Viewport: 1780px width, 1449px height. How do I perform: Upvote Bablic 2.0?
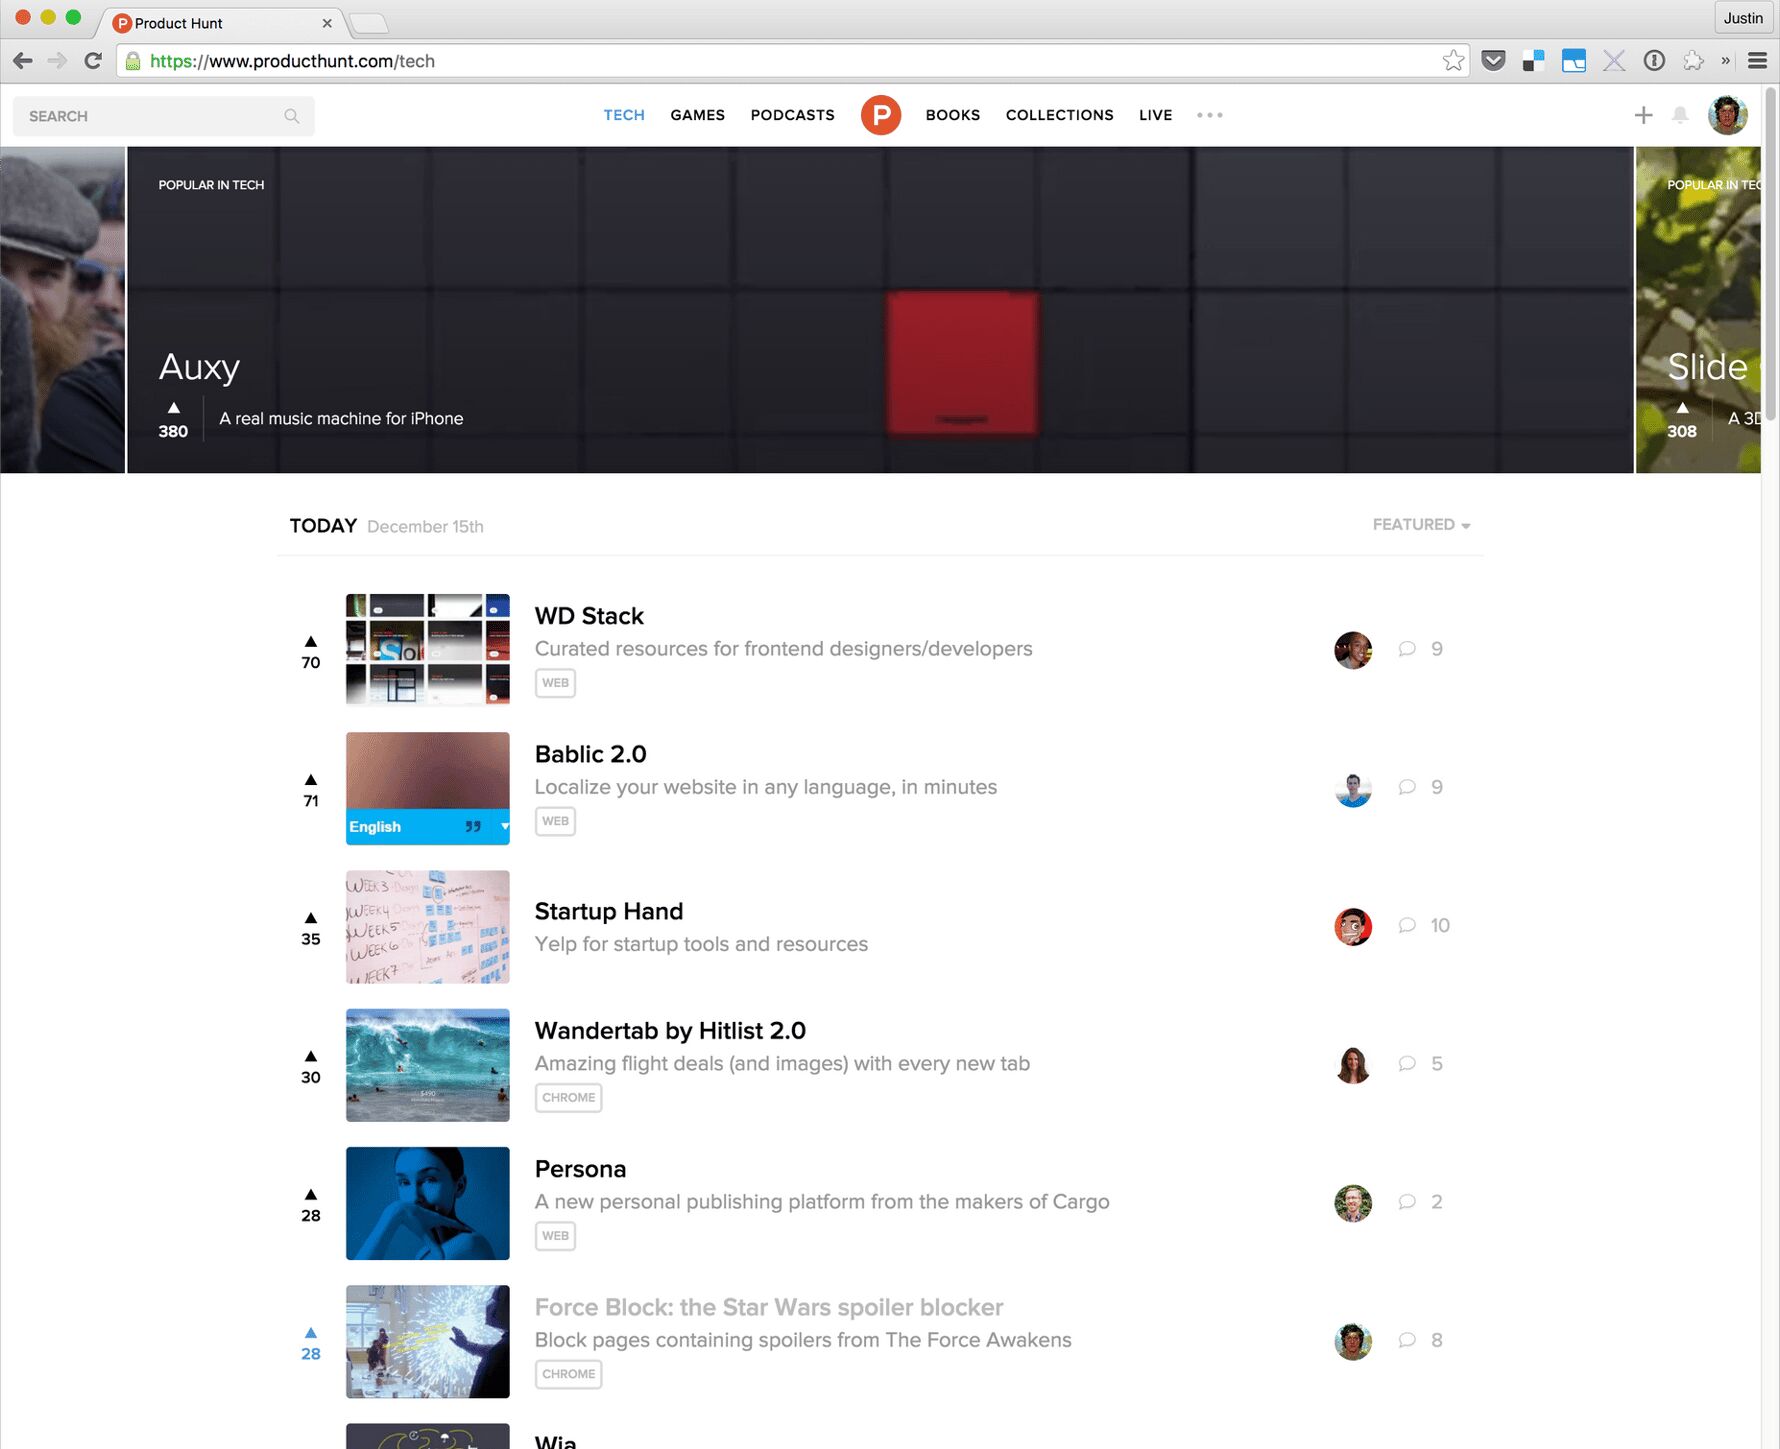click(311, 788)
